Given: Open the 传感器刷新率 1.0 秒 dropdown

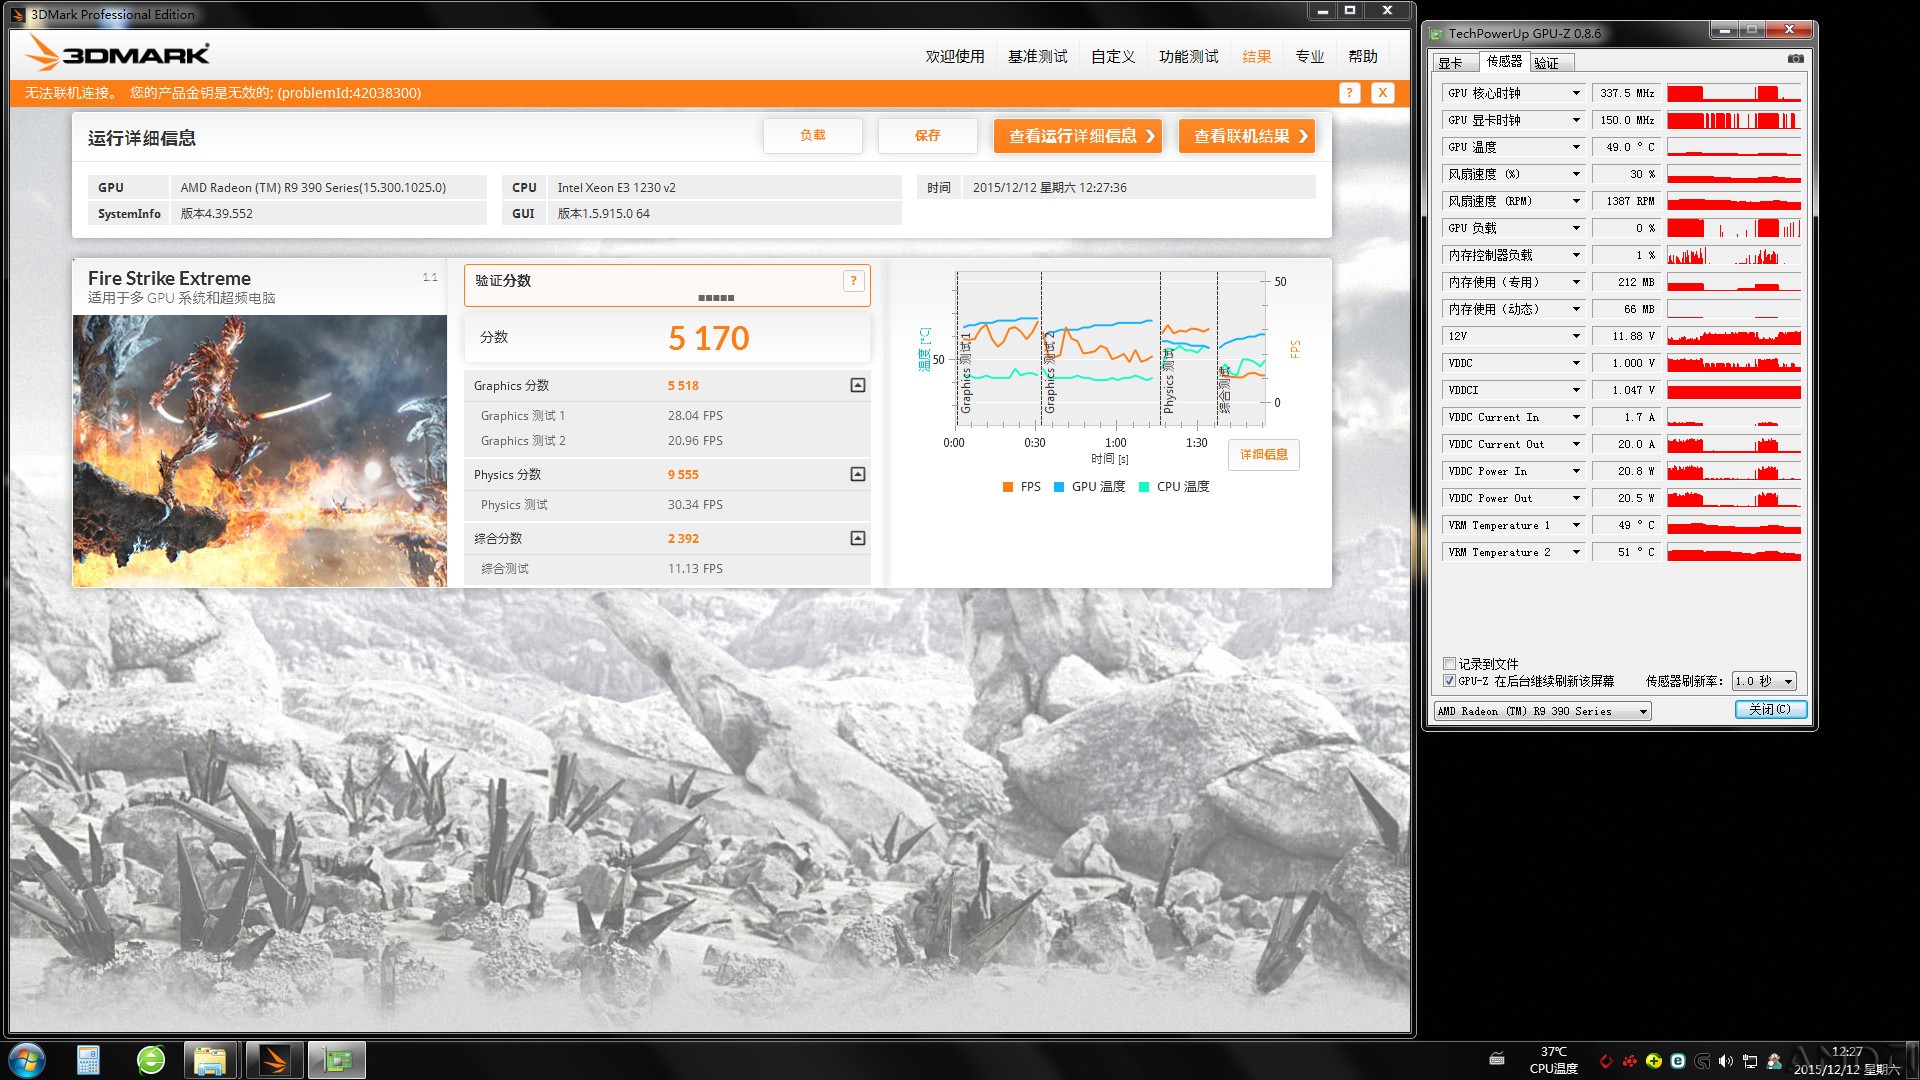Looking at the screenshot, I should pyautogui.click(x=1765, y=681).
